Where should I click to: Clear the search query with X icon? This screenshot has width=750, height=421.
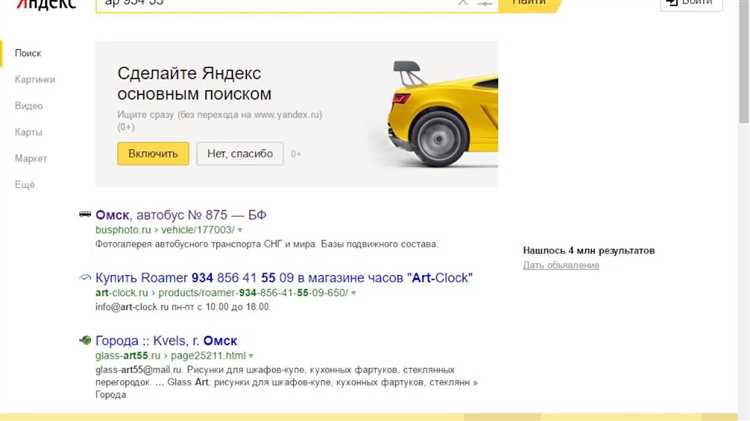point(463,3)
